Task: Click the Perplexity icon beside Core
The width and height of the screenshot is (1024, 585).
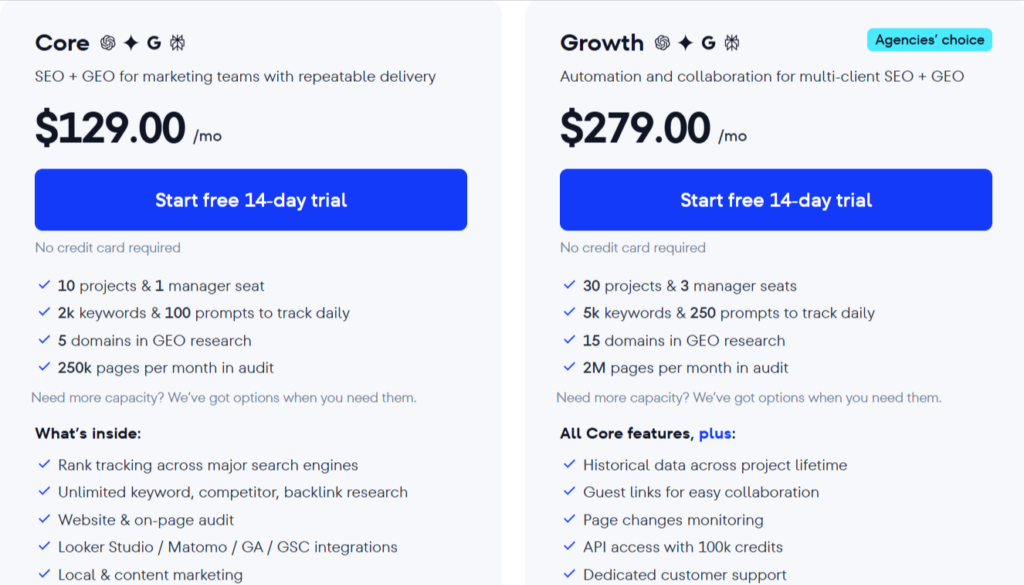Action: point(177,43)
